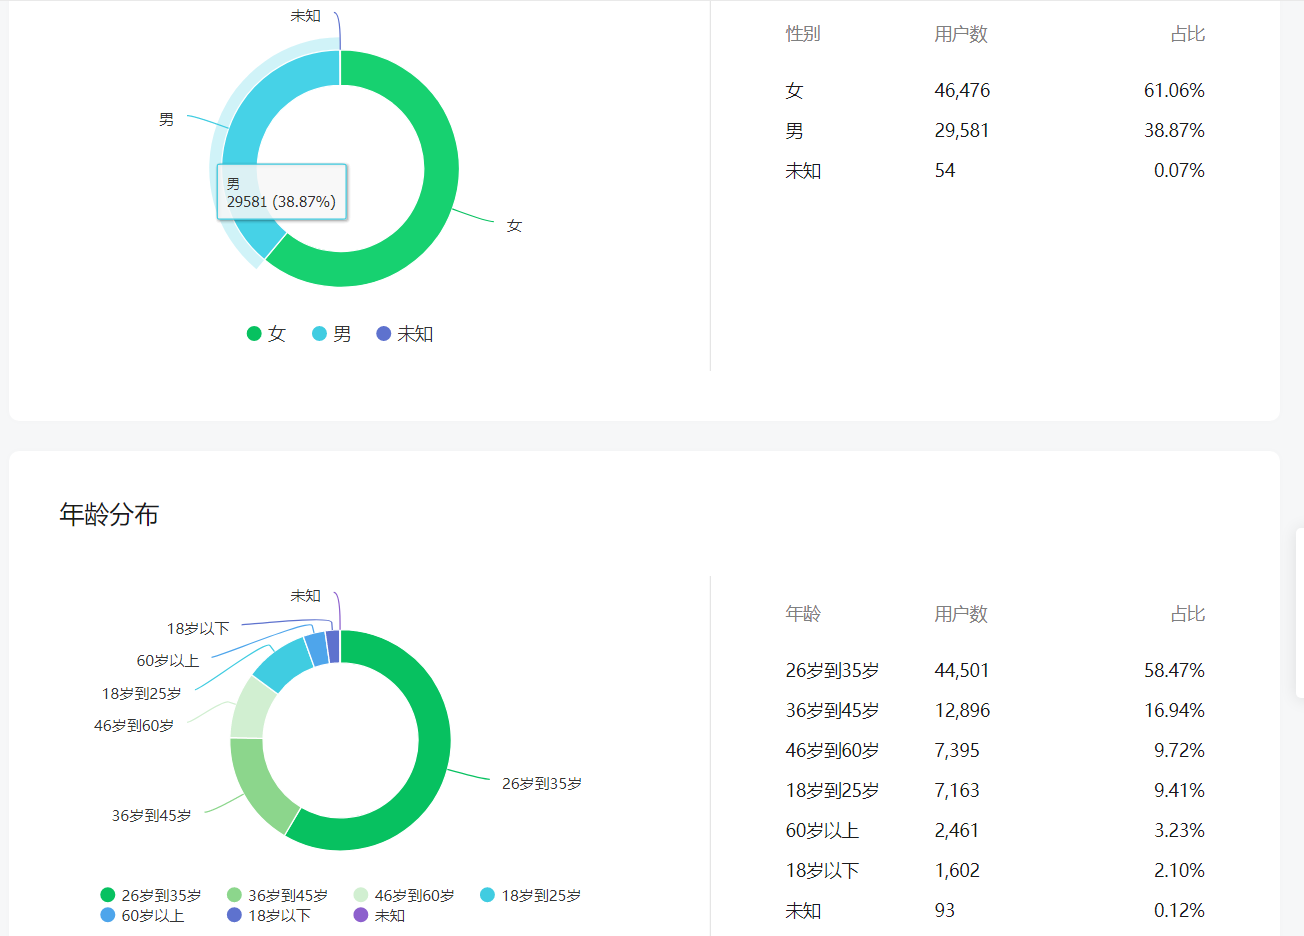Click the percentage 9.72%
Viewport: 1304px width, 936px height.
pyautogui.click(x=1179, y=751)
